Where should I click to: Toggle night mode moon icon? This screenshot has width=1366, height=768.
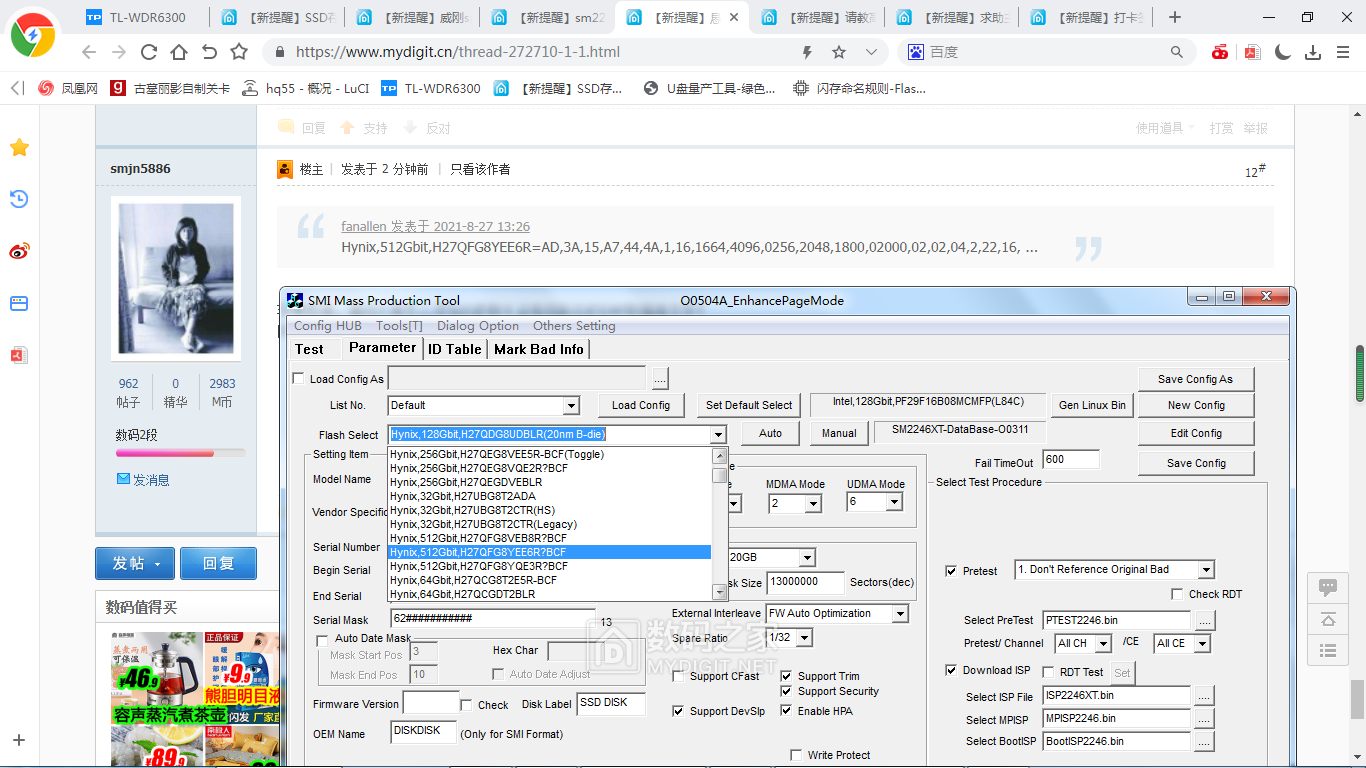[x=1283, y=52]
